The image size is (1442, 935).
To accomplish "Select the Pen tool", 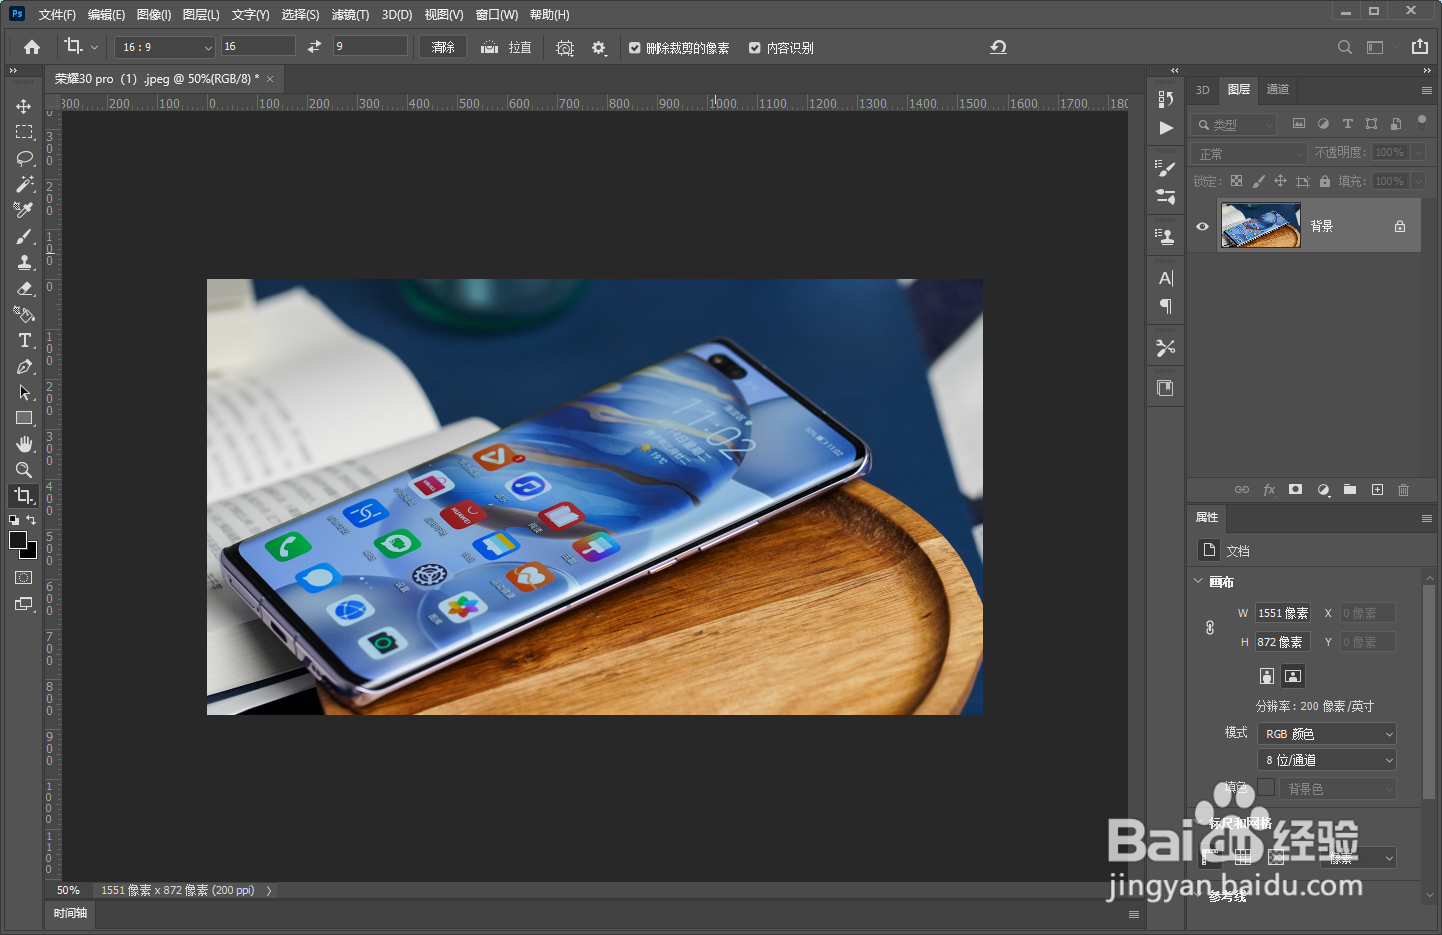I will (x=24, y=366).
